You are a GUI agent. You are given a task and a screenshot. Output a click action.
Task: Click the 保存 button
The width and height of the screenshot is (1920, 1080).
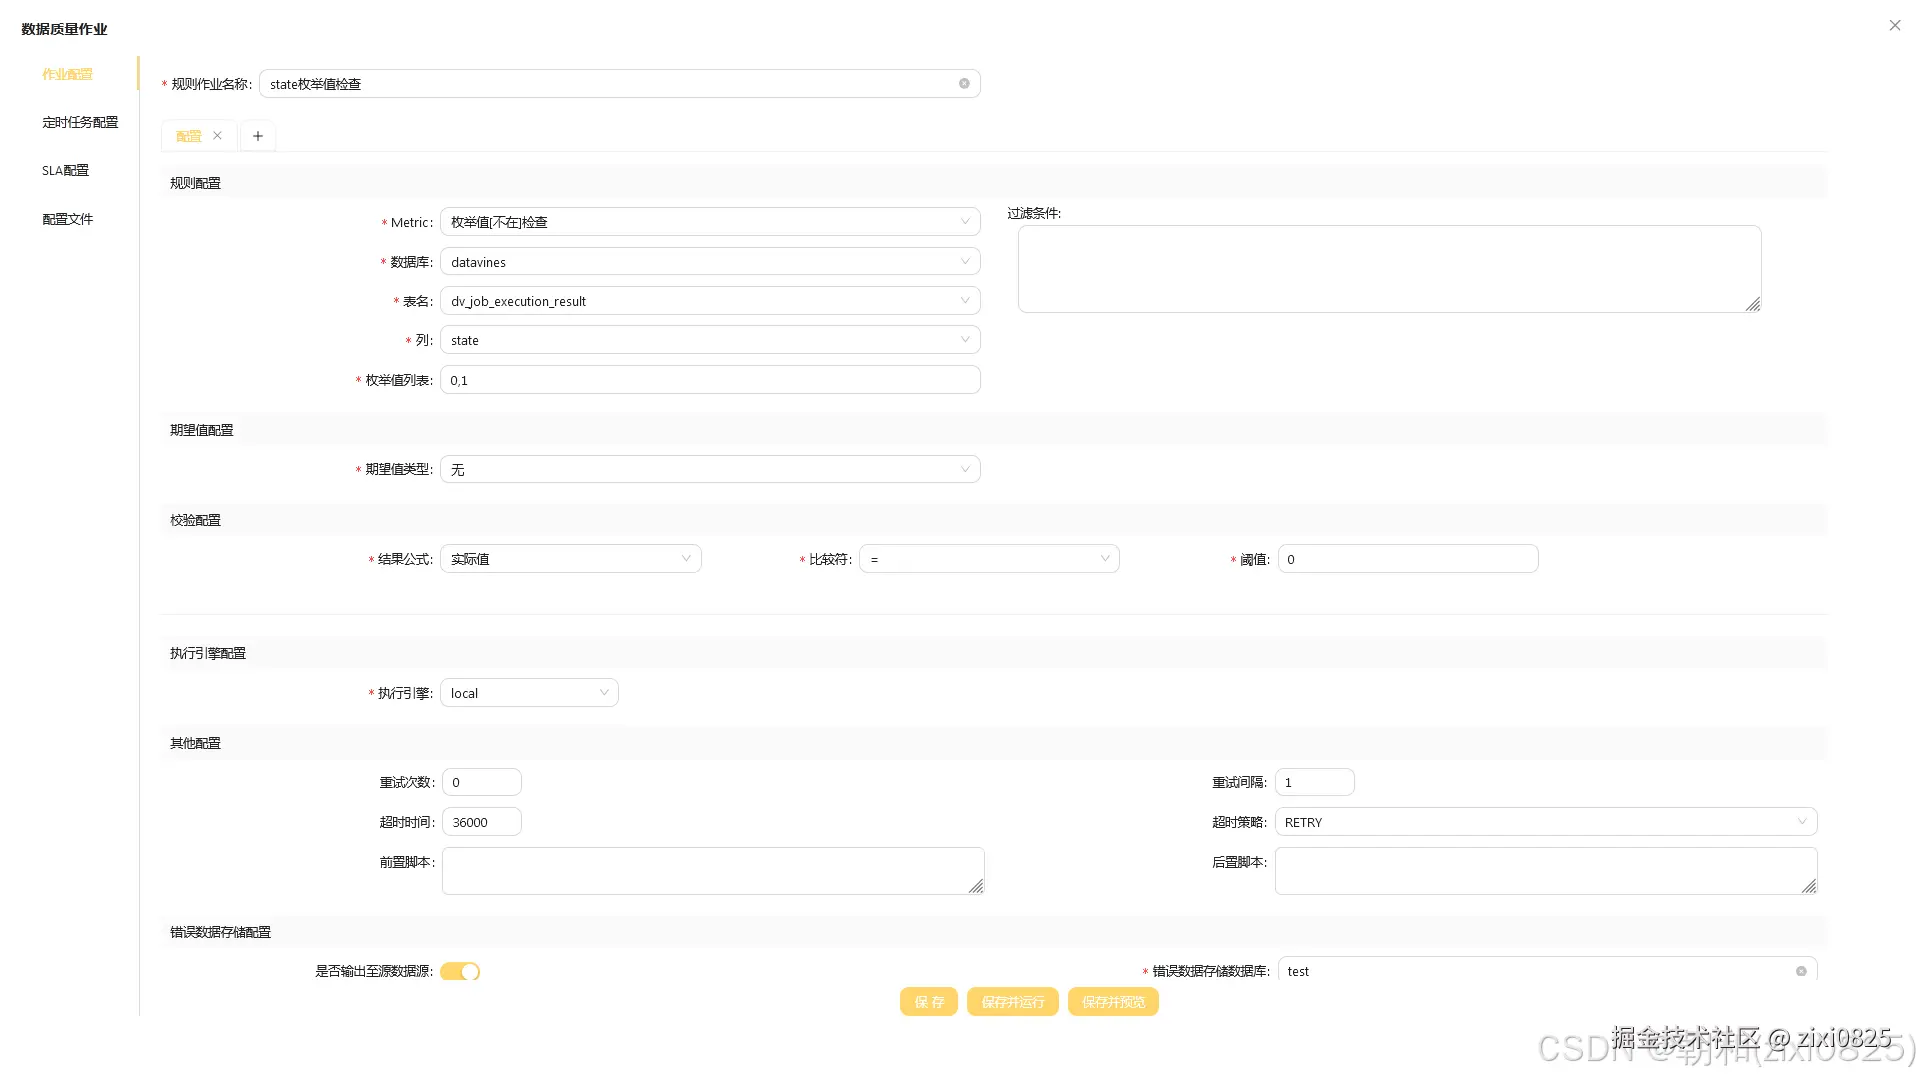[x=928, y=1002]
